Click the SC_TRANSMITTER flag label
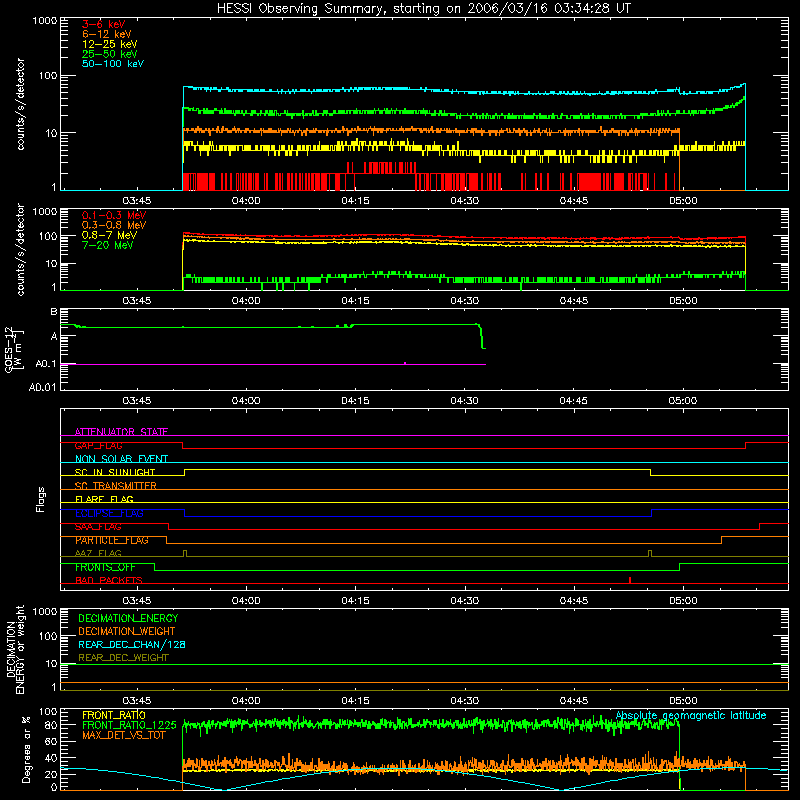Image resolution: width=800 pixels, height=800 pixels. 116,486
